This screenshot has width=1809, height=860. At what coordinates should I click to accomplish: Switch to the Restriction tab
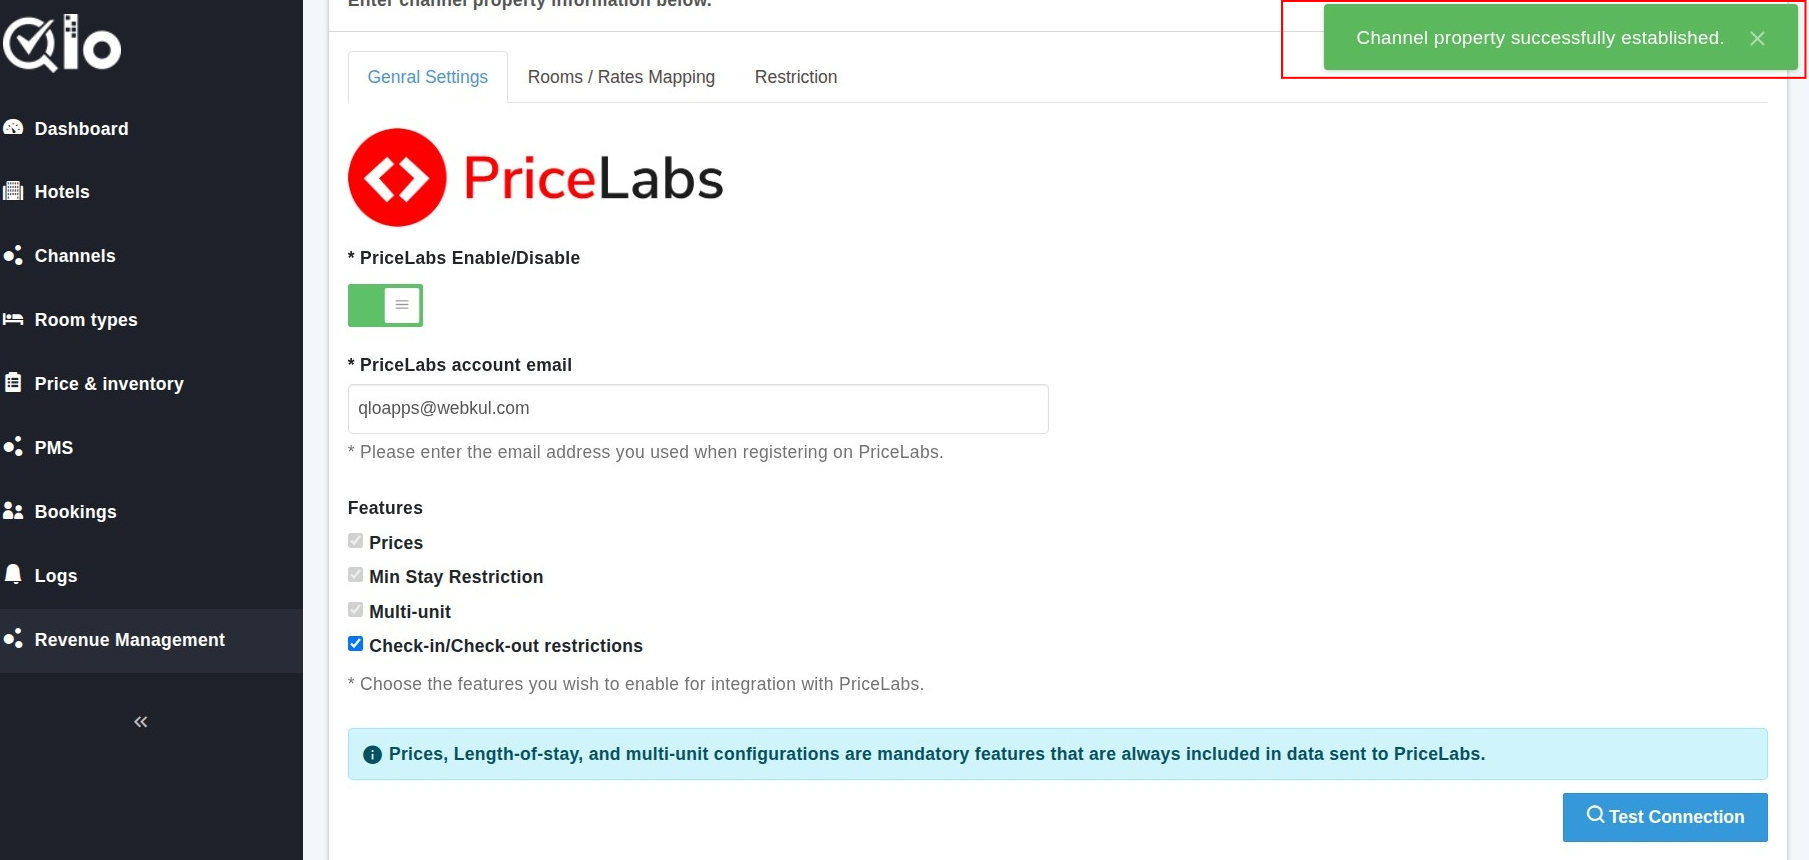coord(795,77)
